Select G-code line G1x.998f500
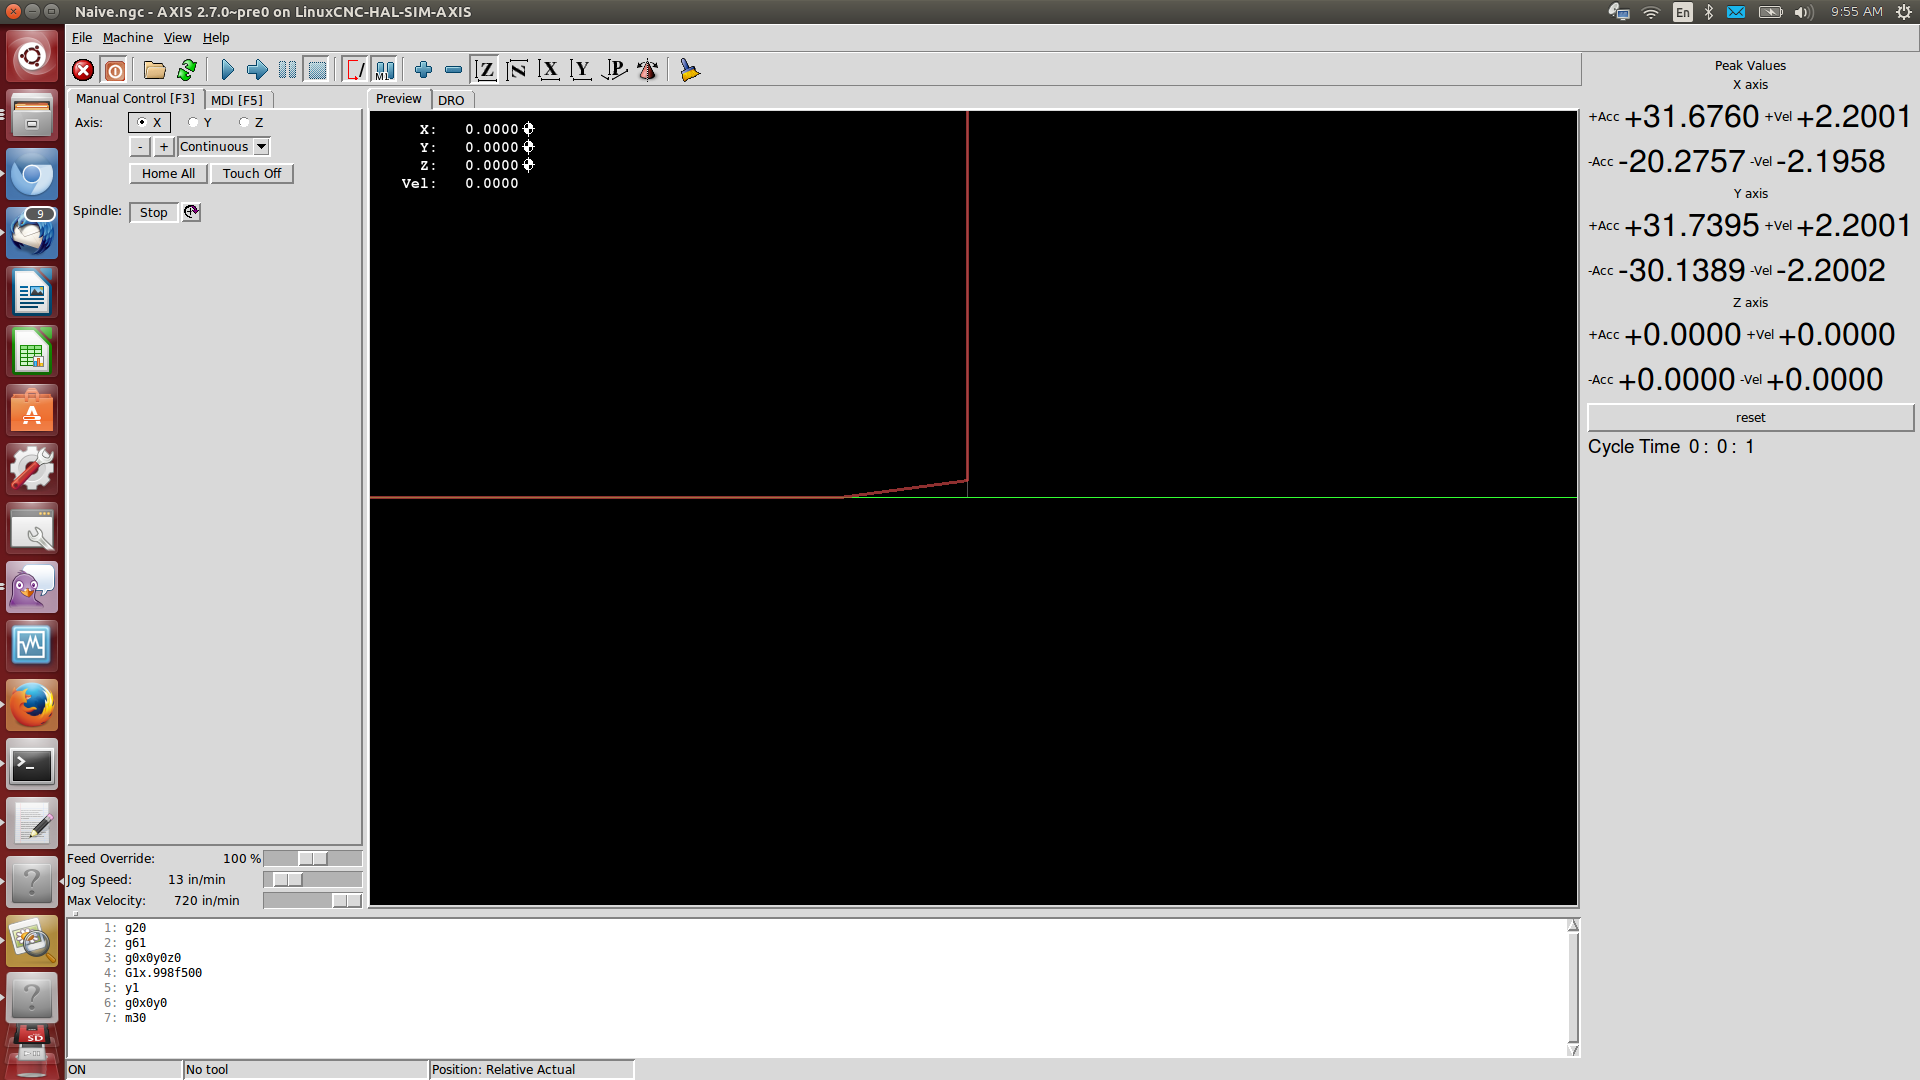 coord(163,973)
